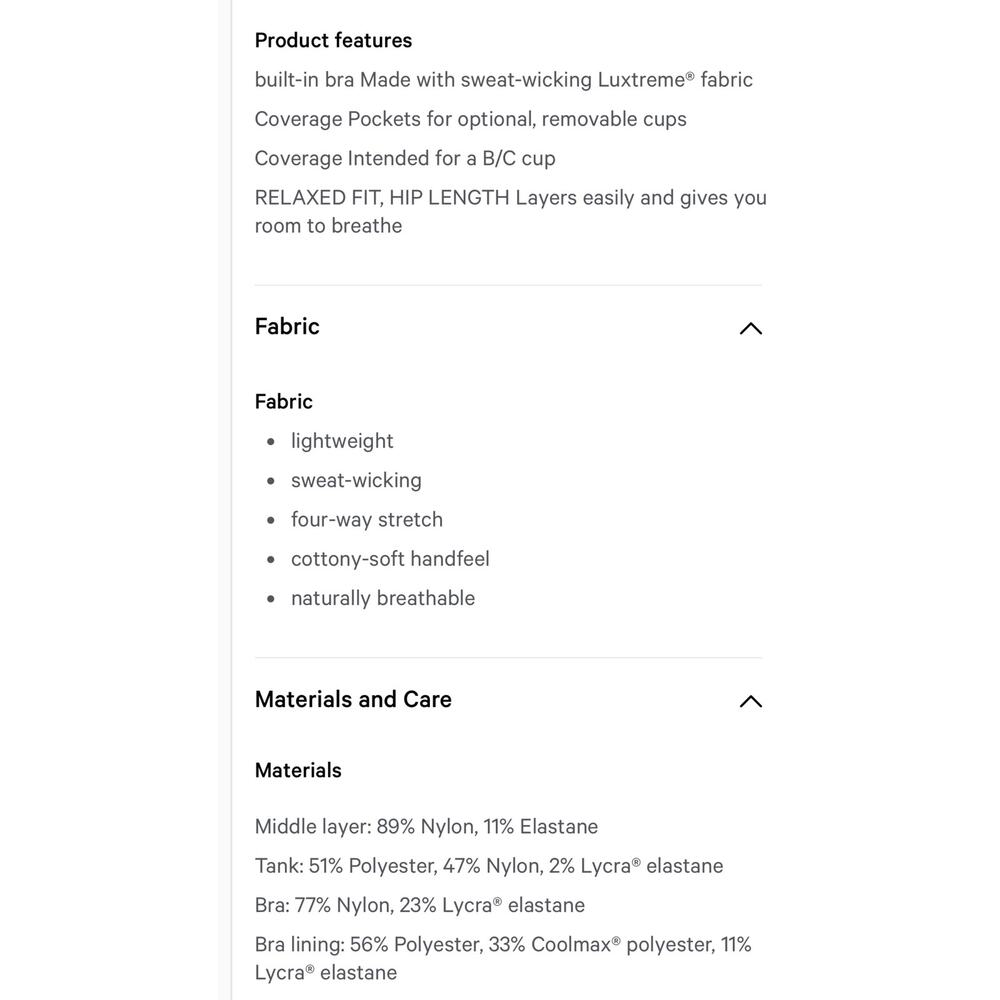Collapse the Materials and Care chevron
The image size is (1000, 1000).
[750, 701]
